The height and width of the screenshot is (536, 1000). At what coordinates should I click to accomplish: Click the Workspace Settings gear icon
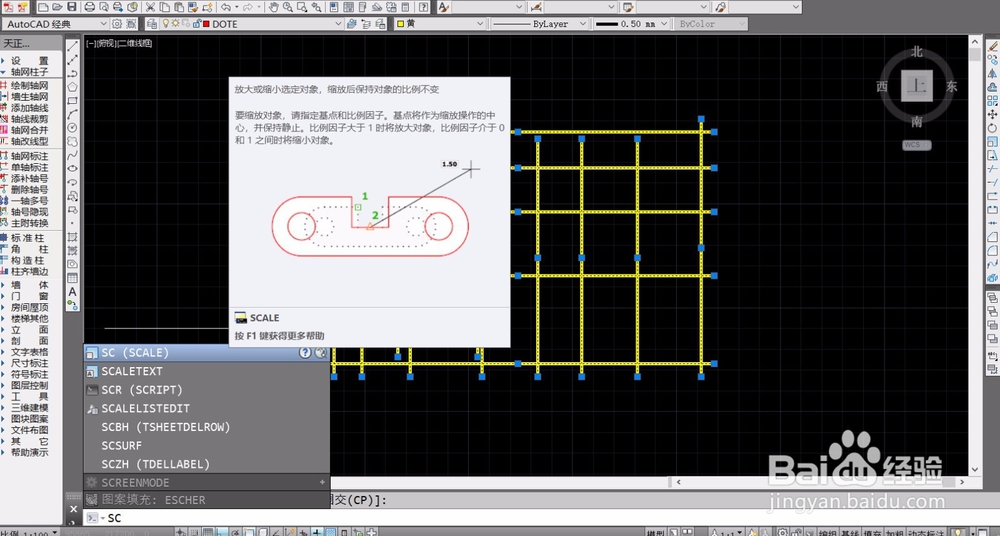pyautogui.click(x=117, y=24)
